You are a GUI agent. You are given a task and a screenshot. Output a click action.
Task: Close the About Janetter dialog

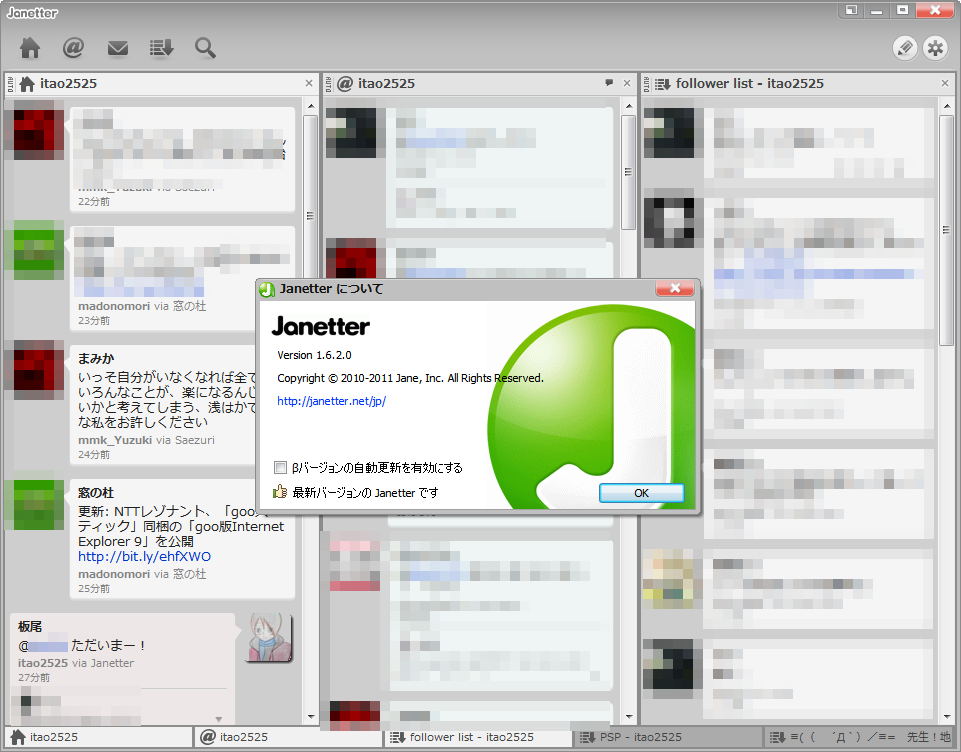[x=675, y=288]
